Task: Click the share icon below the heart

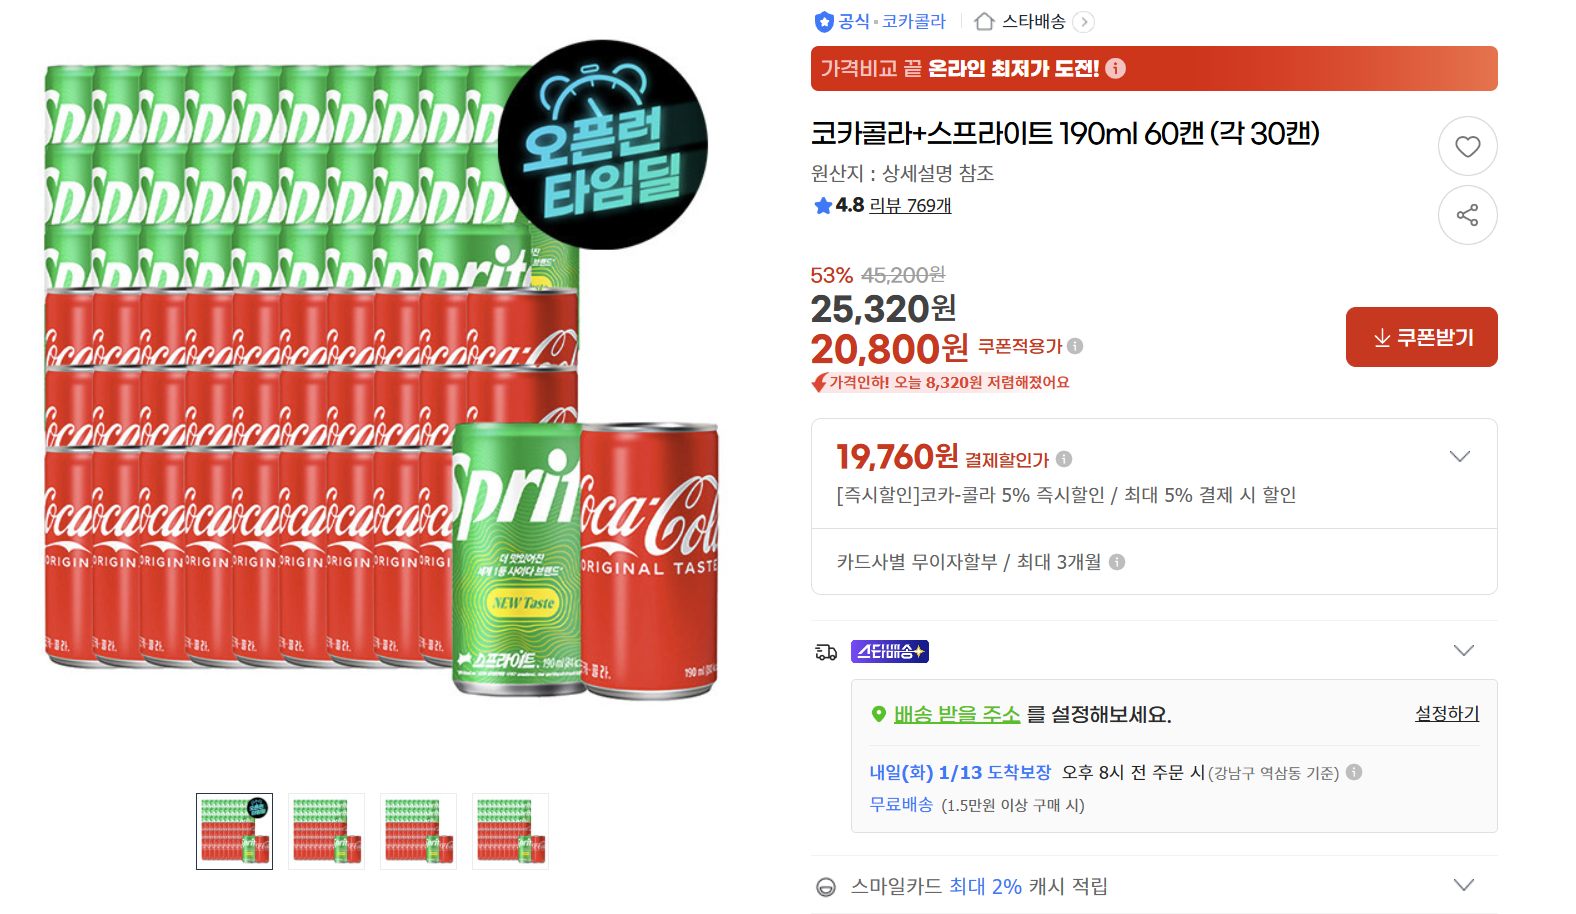Action: [x=1467, y=215]
